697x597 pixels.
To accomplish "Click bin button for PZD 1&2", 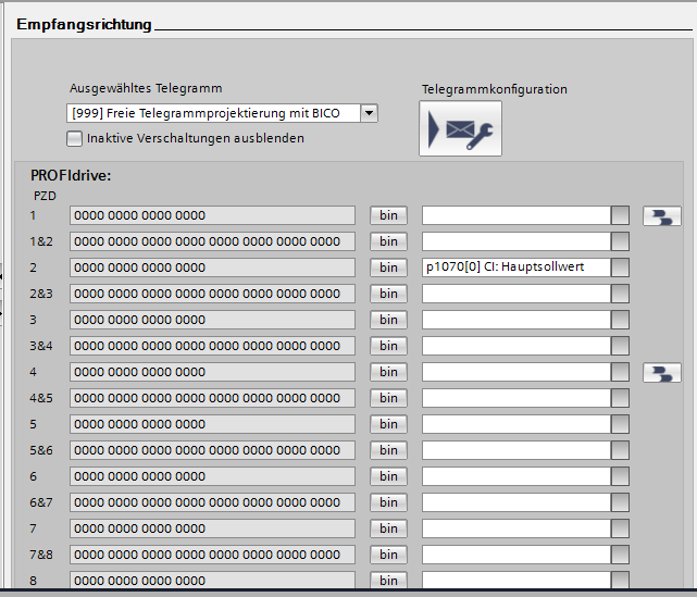I will (389, 241).
